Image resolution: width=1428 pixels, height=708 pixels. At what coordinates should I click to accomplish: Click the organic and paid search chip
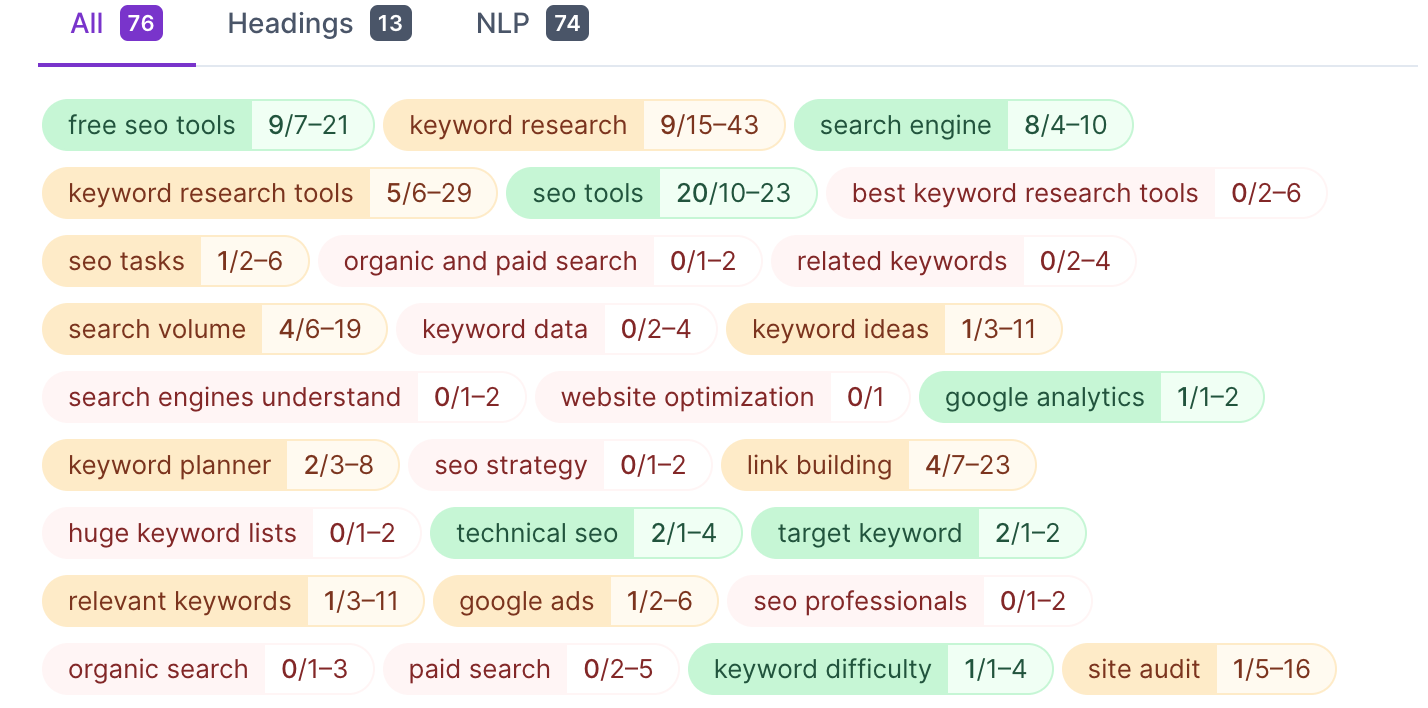[x=540, y=261]
